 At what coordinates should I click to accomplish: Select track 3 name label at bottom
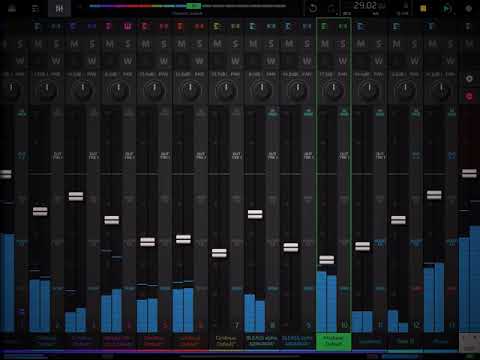point(83,341)
